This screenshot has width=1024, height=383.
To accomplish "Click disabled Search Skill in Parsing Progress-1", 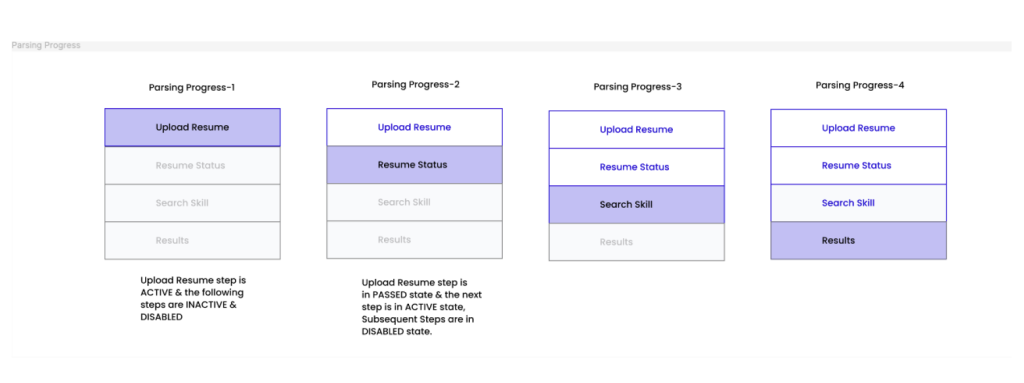I will click(x=192, y=203).
